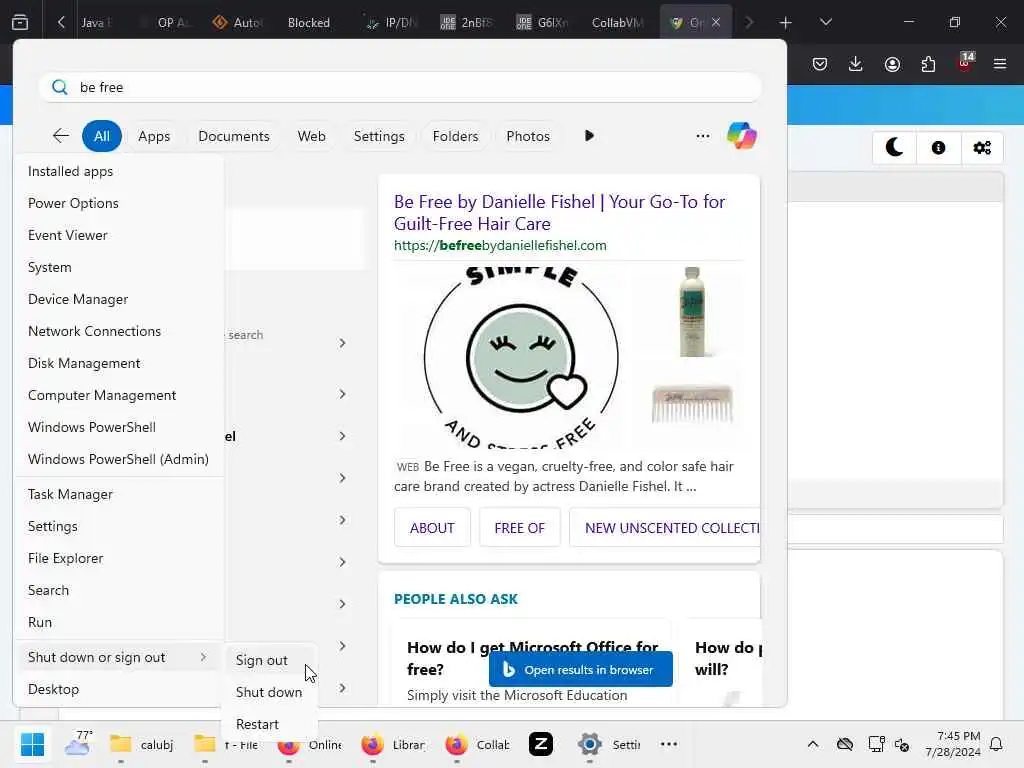Select the Apps filter
1024x768 pixels.
click(154, 136)
